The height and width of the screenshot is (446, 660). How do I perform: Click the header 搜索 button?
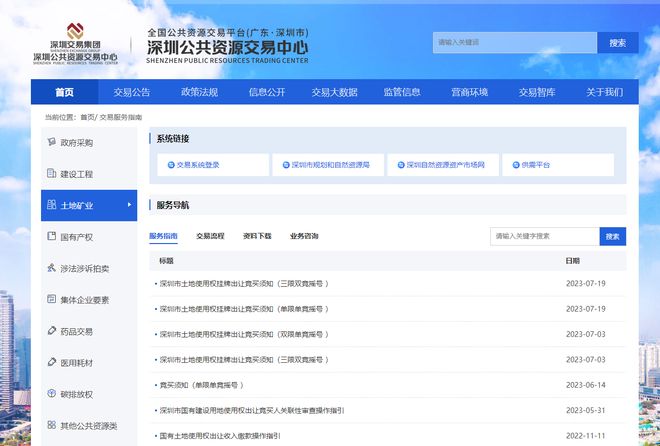click(617, 43)
